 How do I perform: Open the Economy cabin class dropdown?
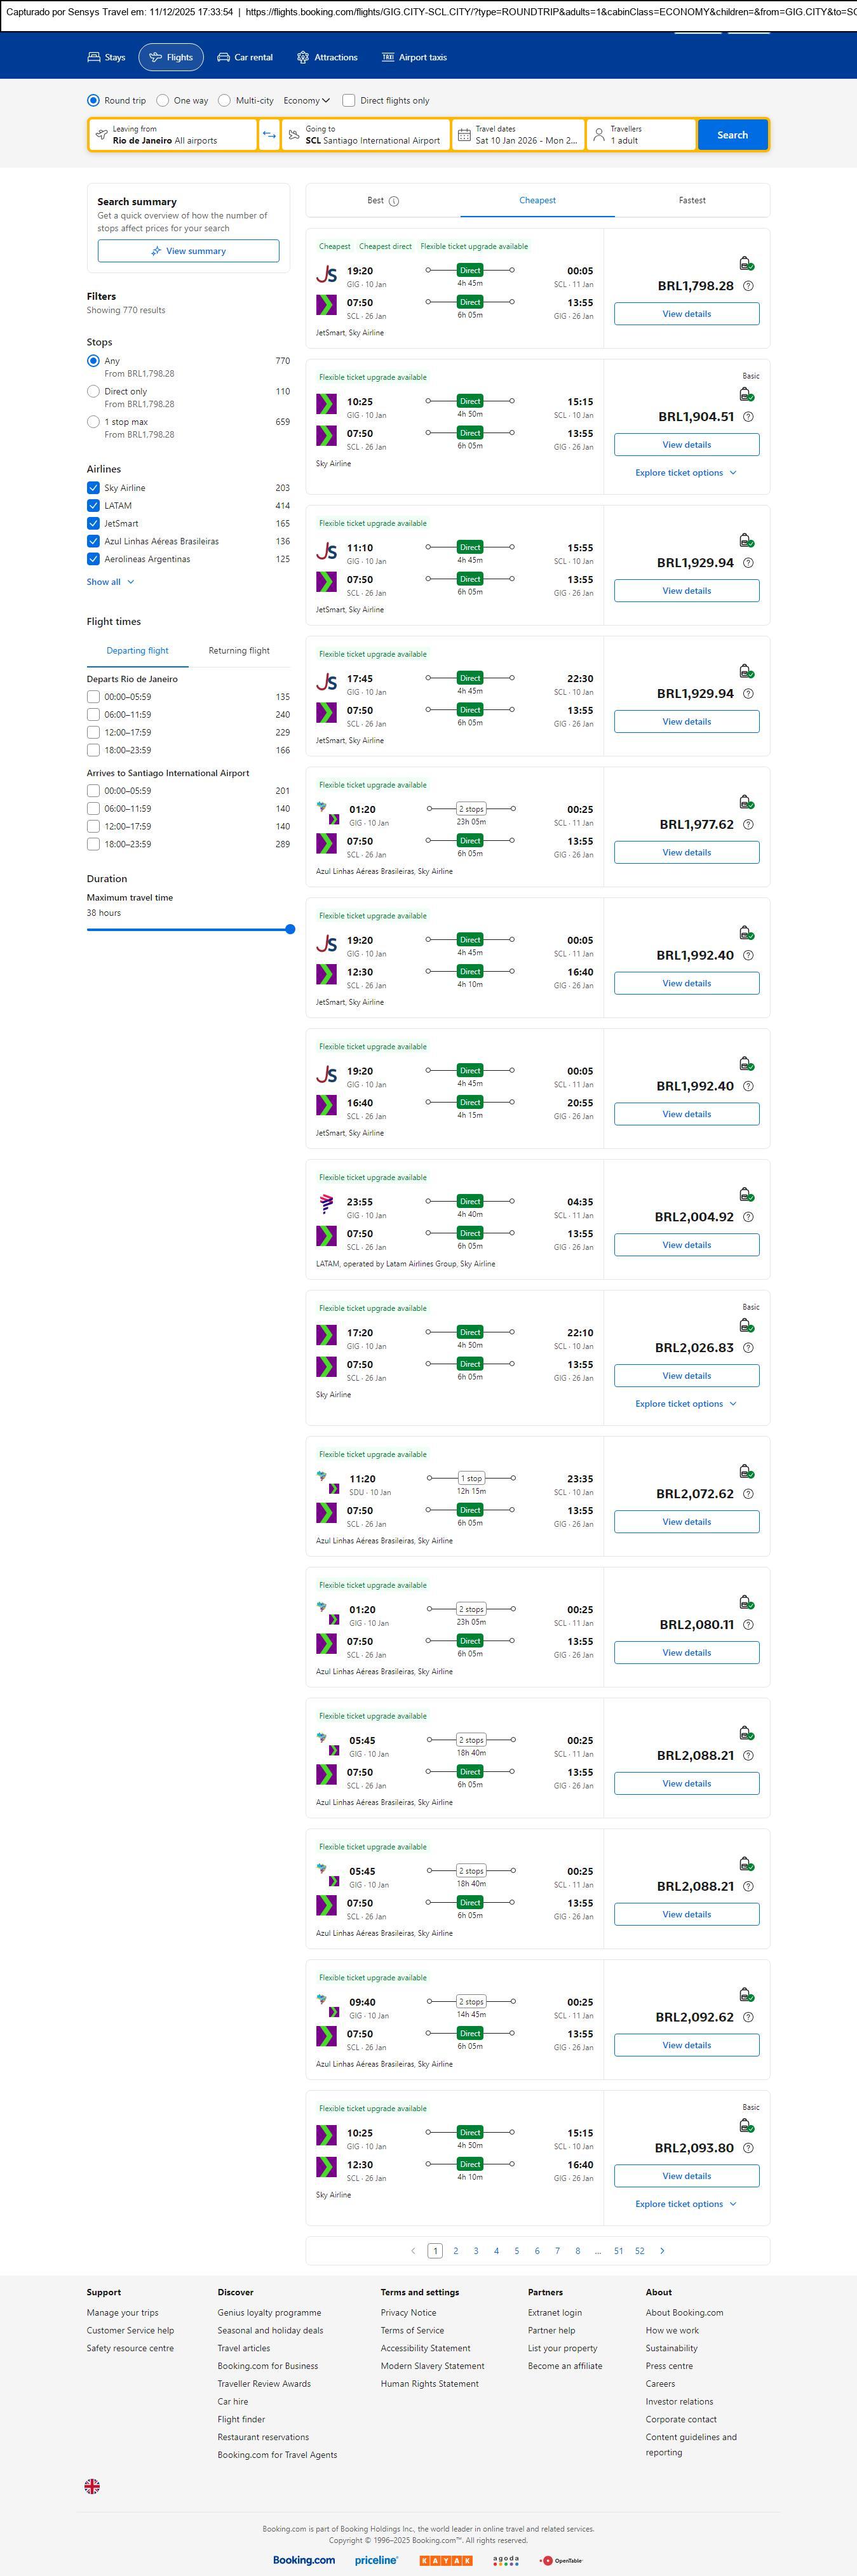(306, 101)
